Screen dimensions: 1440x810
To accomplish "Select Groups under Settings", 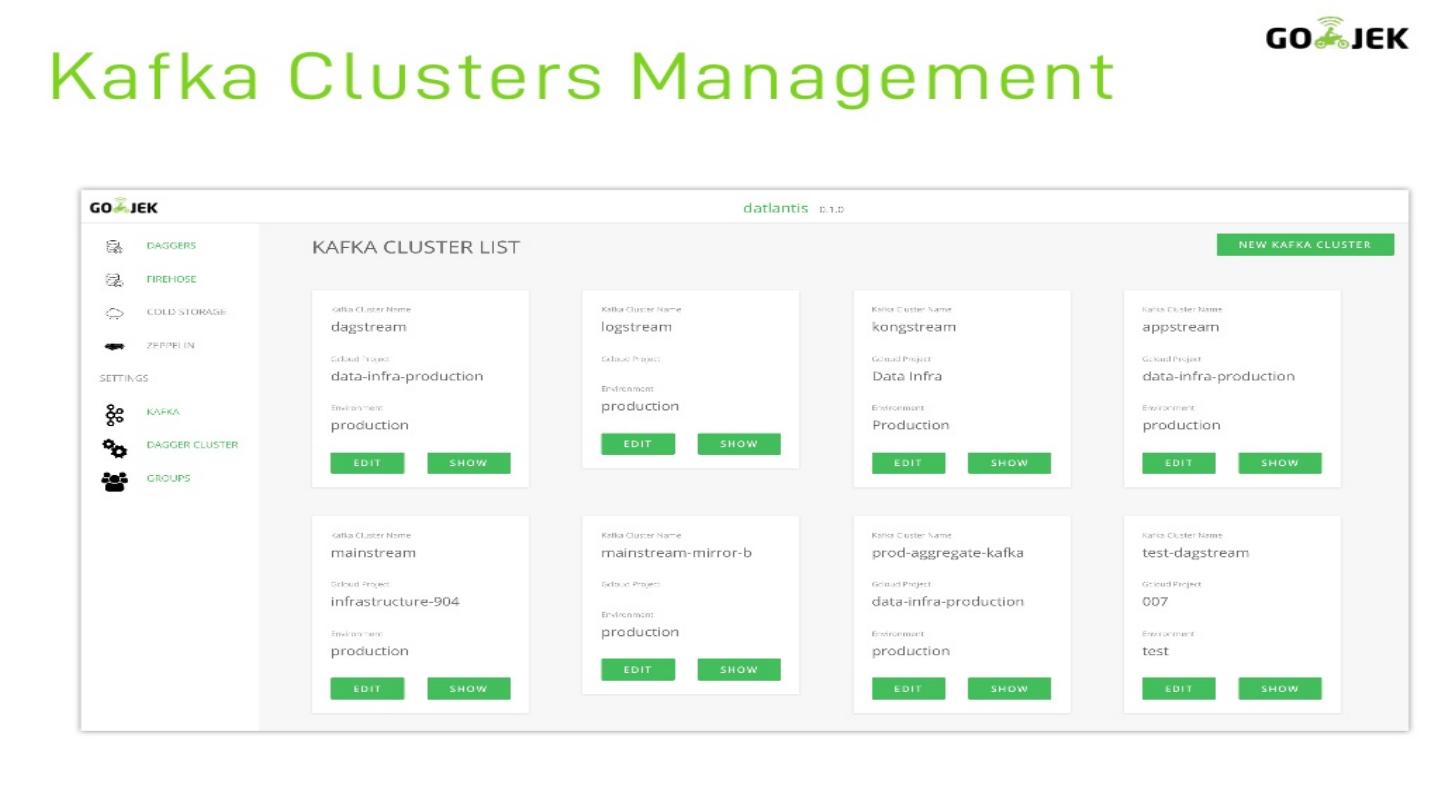I will click(168, 478).
